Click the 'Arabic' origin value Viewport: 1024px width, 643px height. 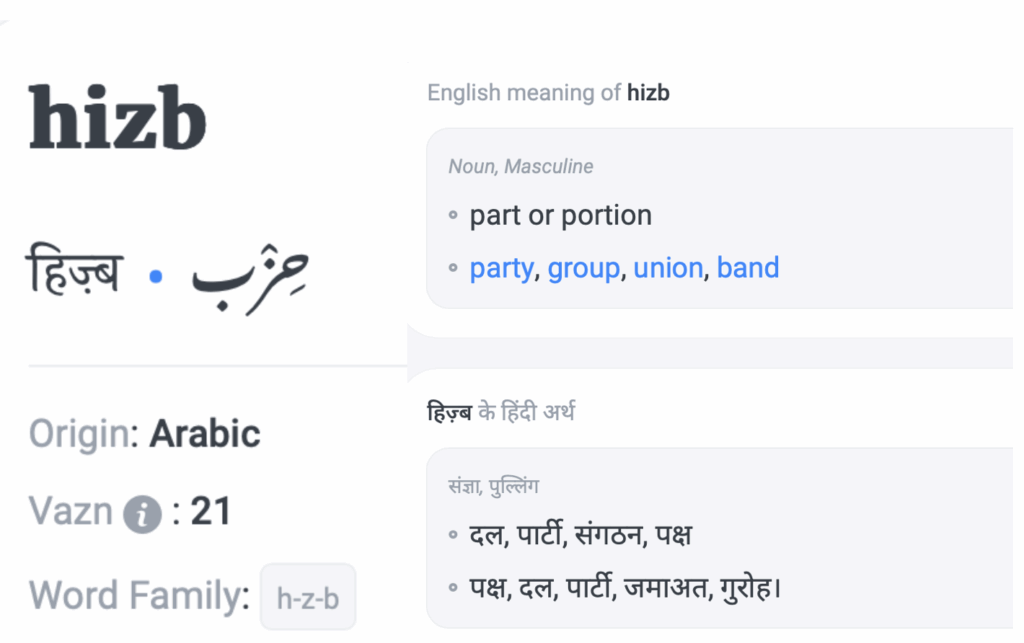tap(205, 434)
